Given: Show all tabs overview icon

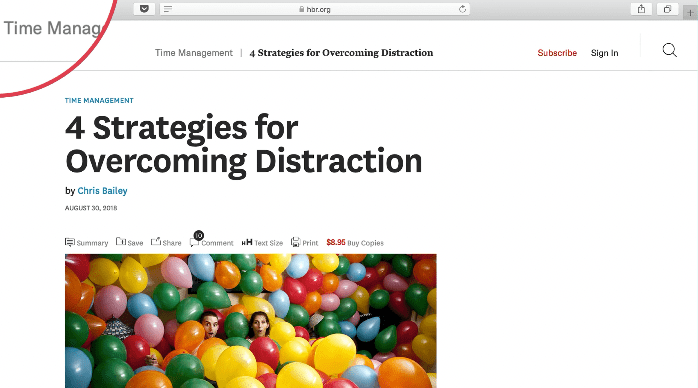Looking at the screenshot, I should pos(667,9).
